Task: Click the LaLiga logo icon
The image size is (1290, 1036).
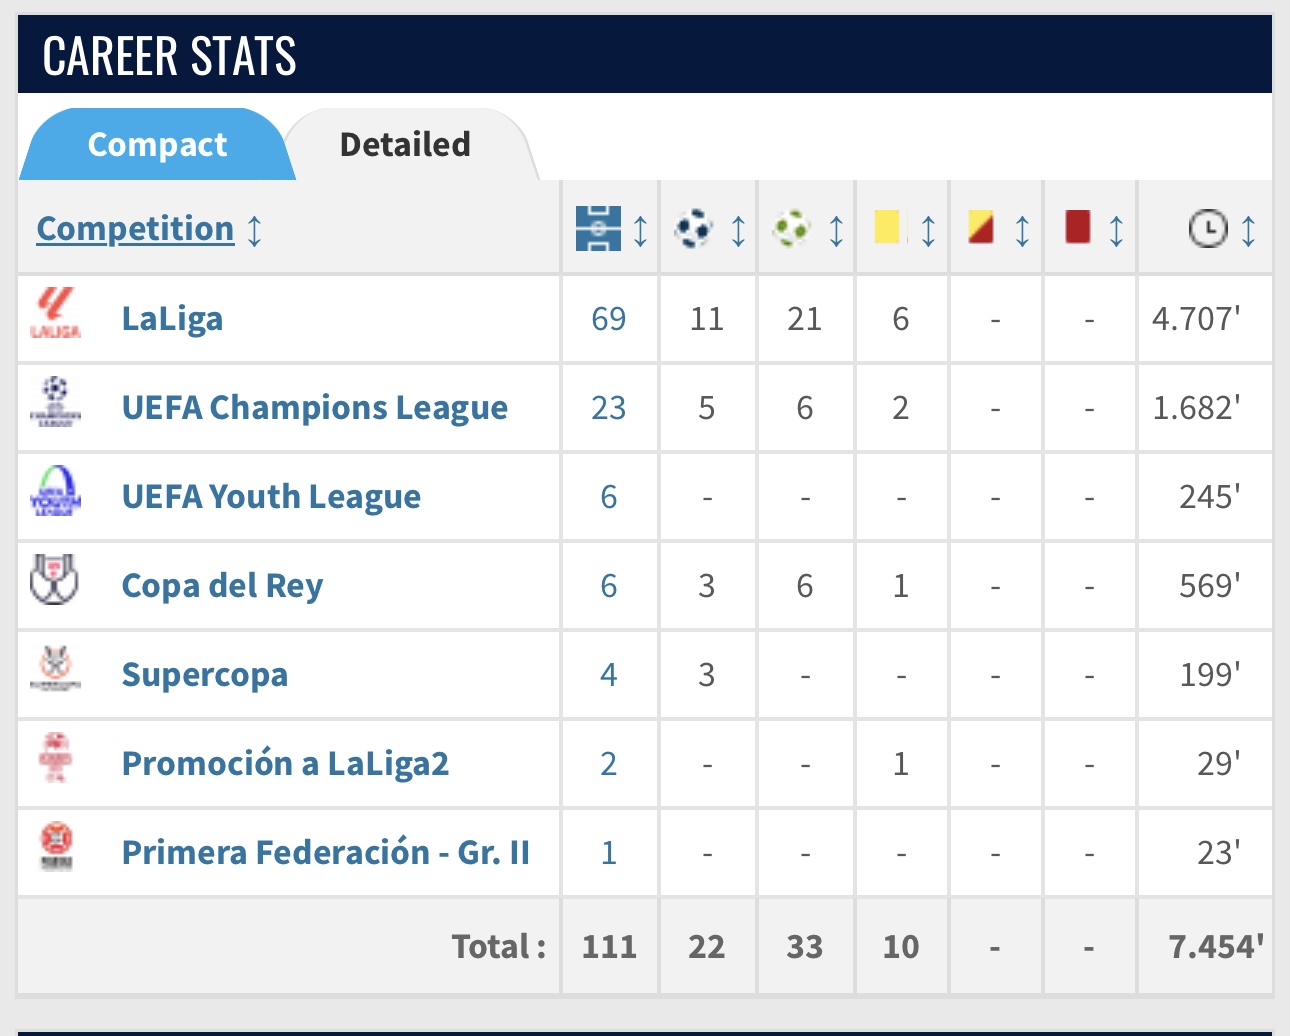Action: (x=55, y=314)
